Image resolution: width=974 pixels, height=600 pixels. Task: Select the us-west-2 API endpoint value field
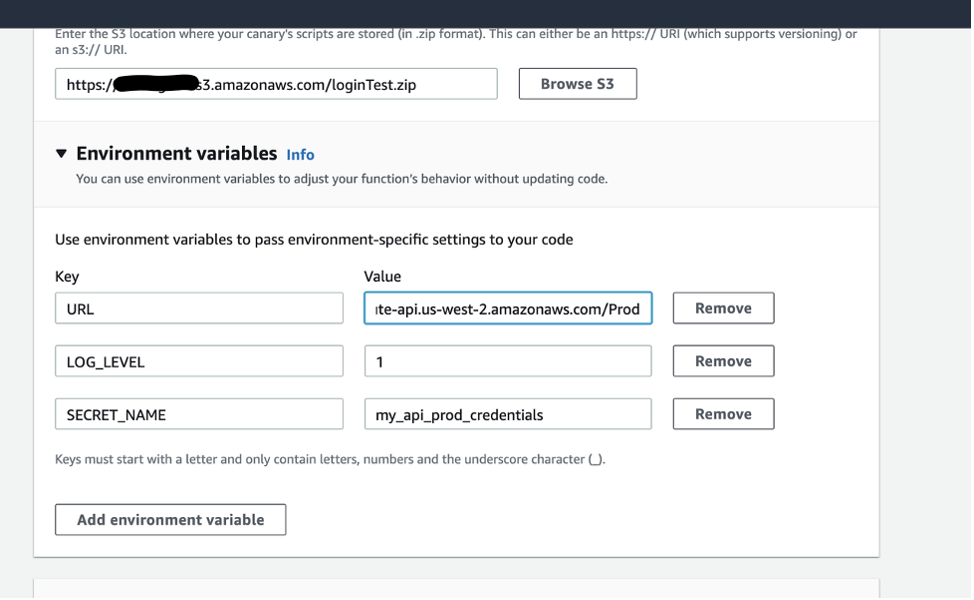(505, 308)
